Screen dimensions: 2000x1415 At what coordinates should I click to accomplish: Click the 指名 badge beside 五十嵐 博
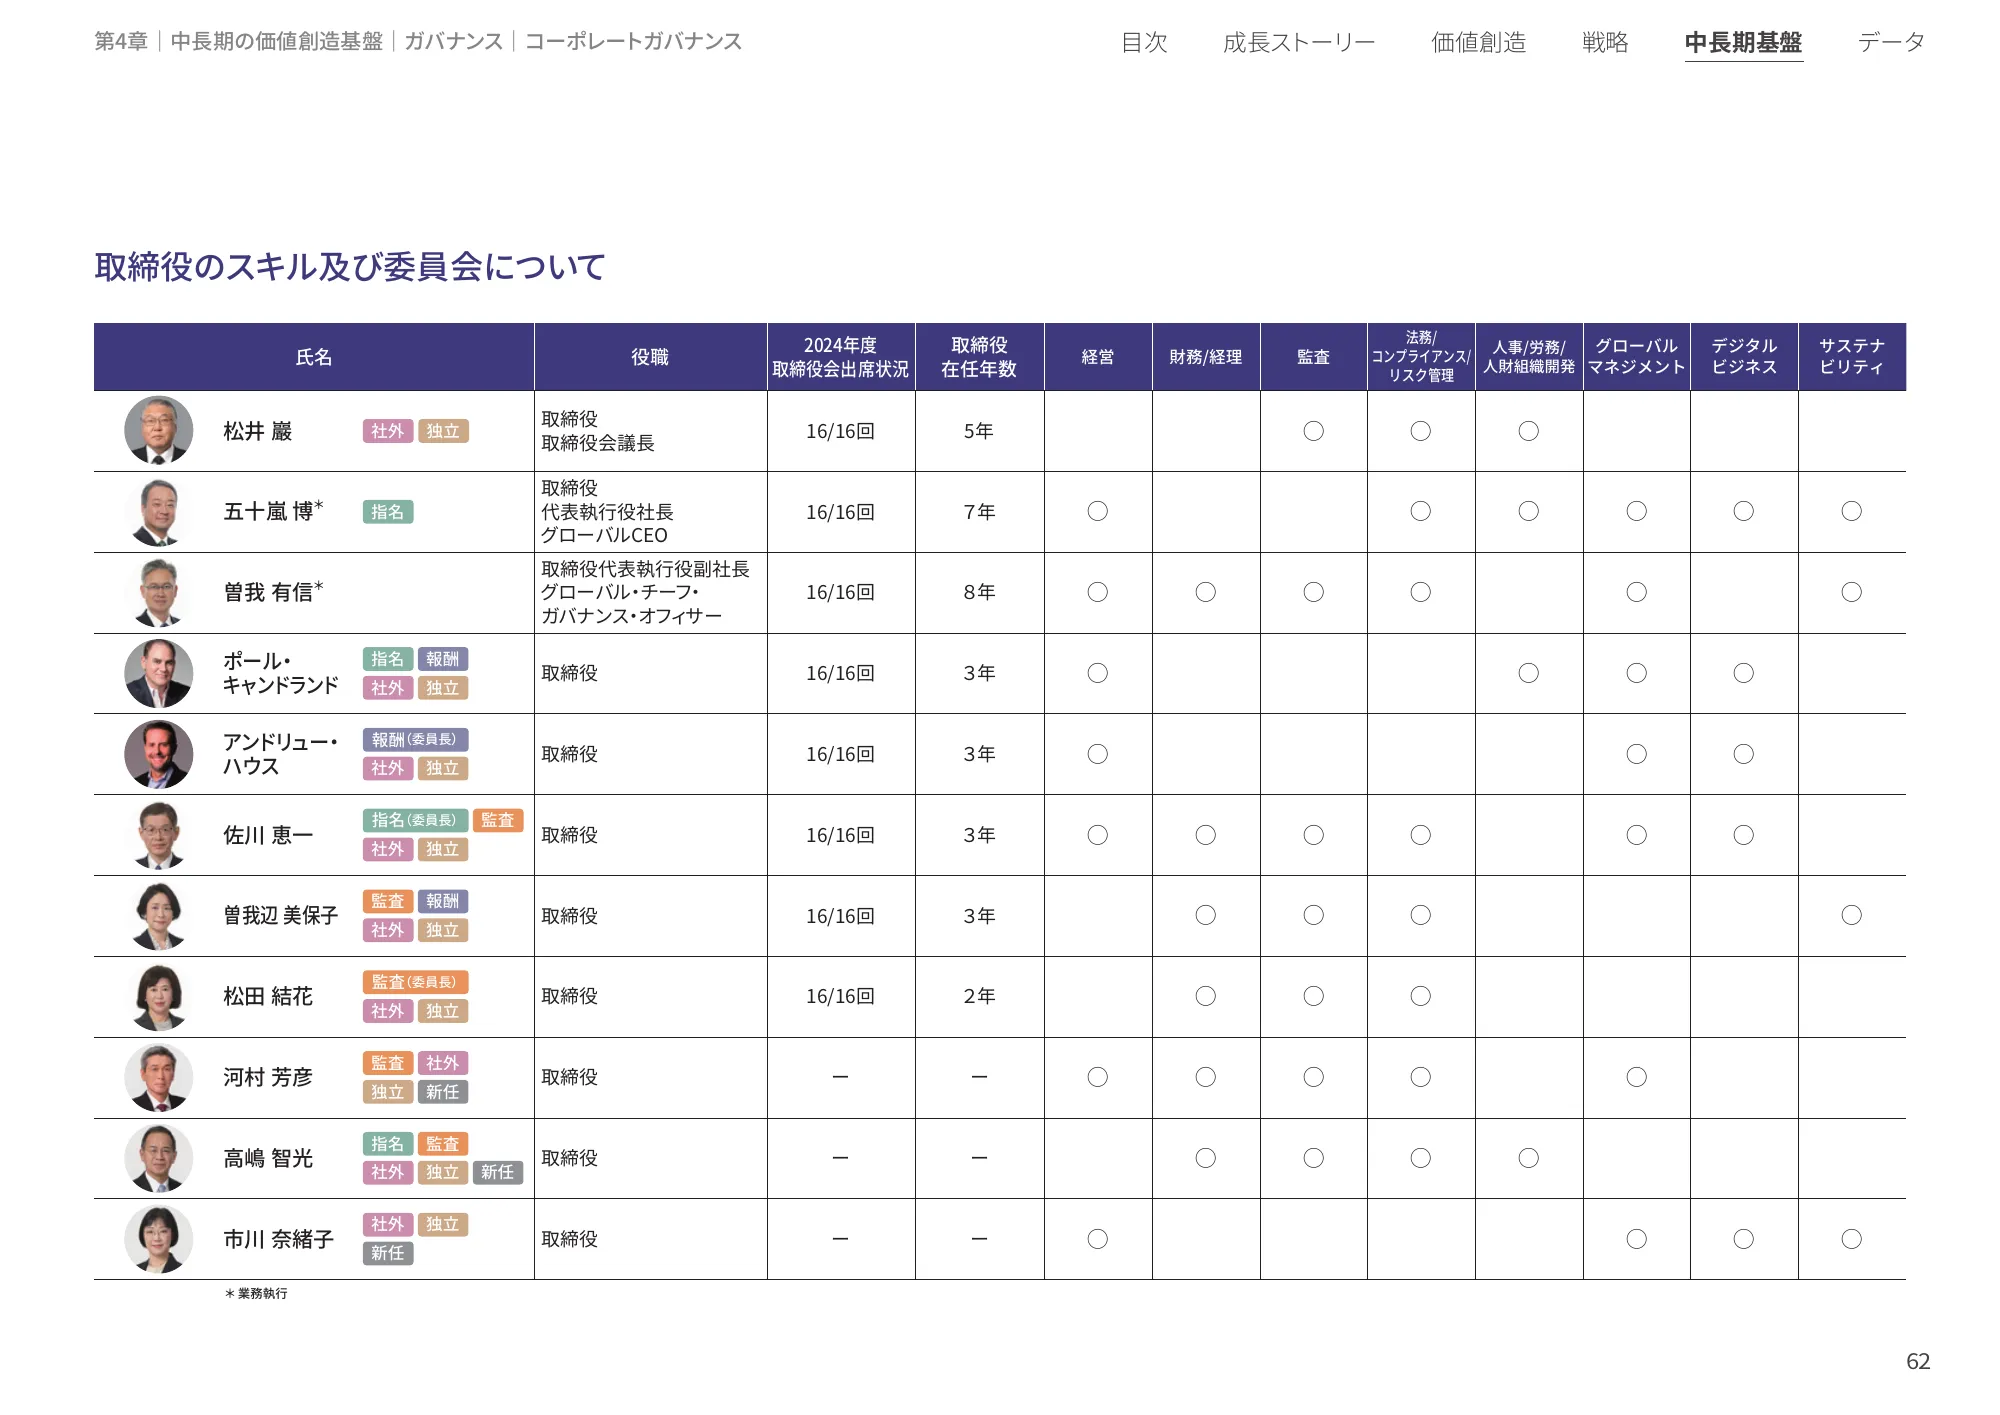(x=388, y=512)
